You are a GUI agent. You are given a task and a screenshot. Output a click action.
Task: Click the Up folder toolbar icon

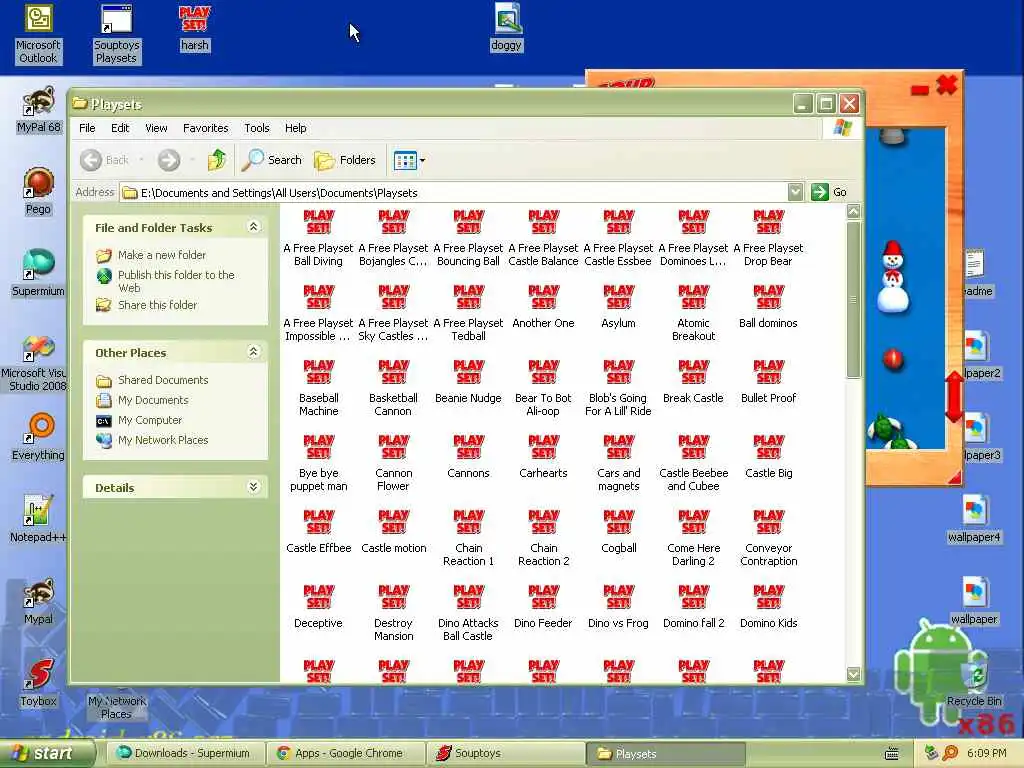(217, 160)
